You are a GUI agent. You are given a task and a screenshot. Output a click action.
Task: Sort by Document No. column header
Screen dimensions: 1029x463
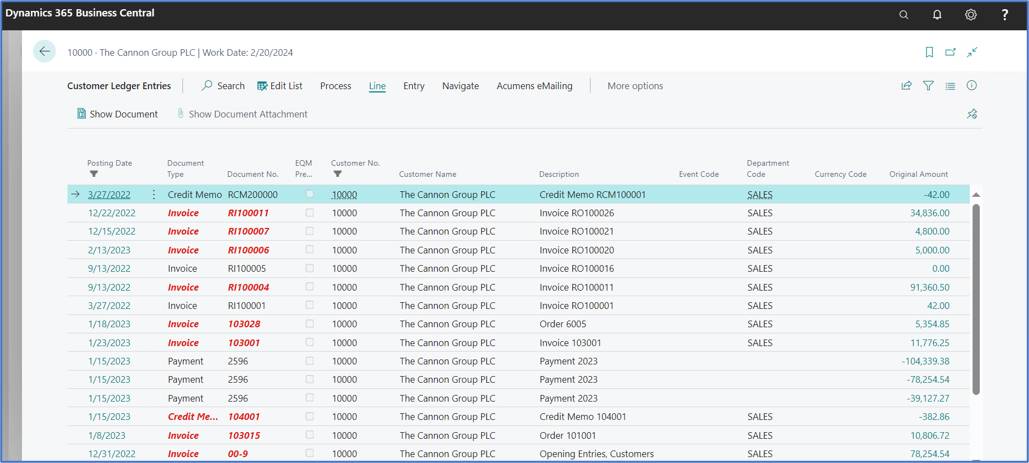[x=253, y=174]
